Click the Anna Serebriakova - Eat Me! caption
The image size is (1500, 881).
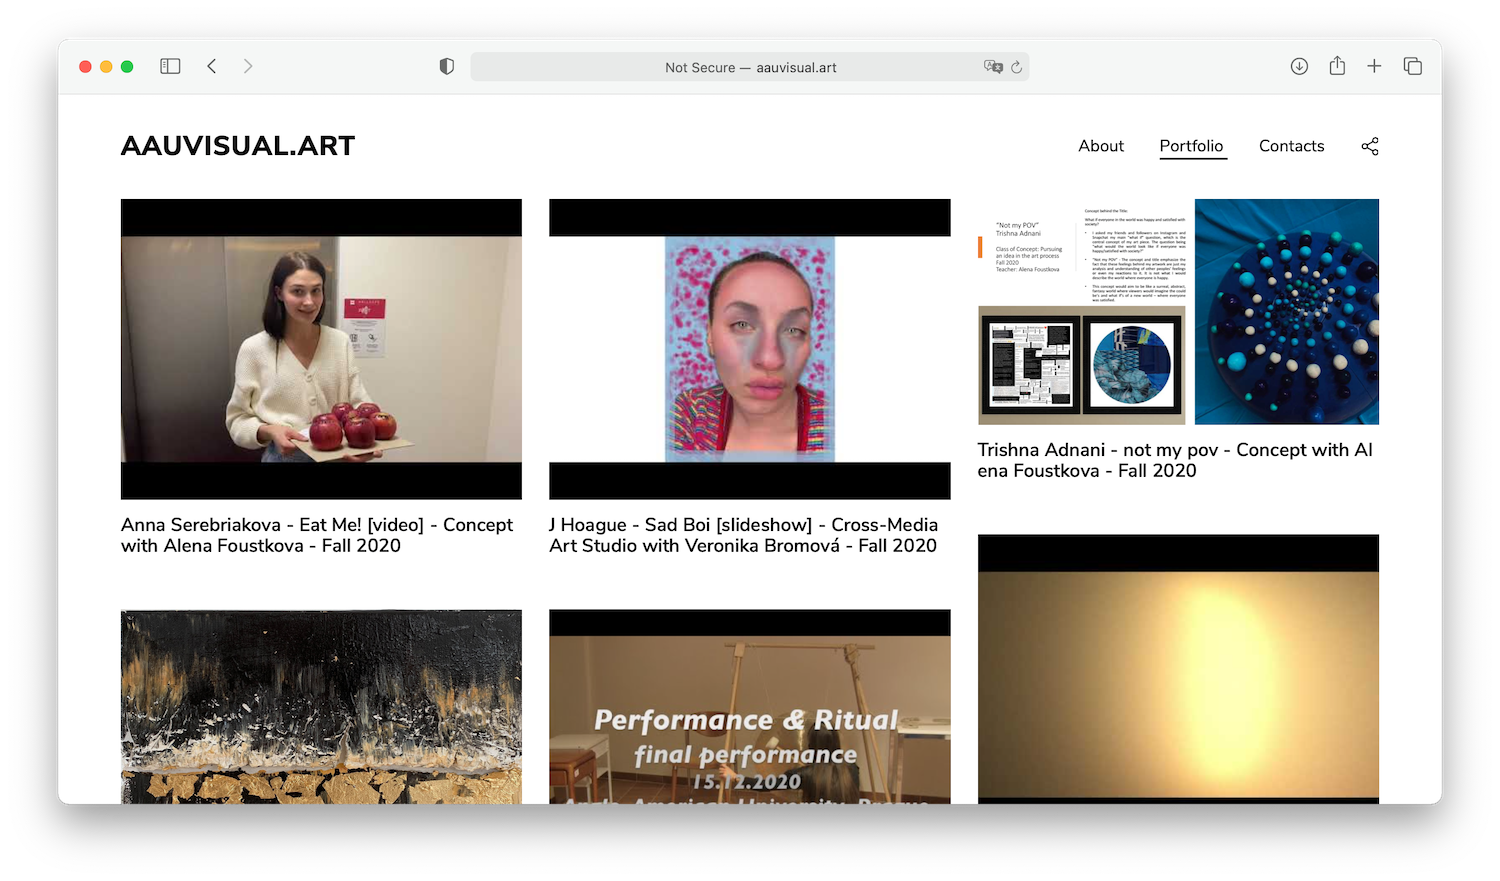(x=317, y=535)
